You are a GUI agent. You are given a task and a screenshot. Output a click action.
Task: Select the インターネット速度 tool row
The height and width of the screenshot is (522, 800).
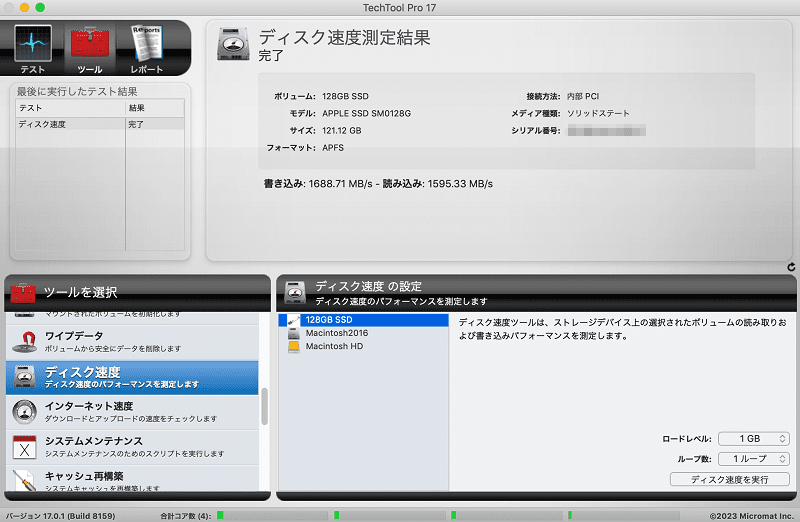(132, 412)
